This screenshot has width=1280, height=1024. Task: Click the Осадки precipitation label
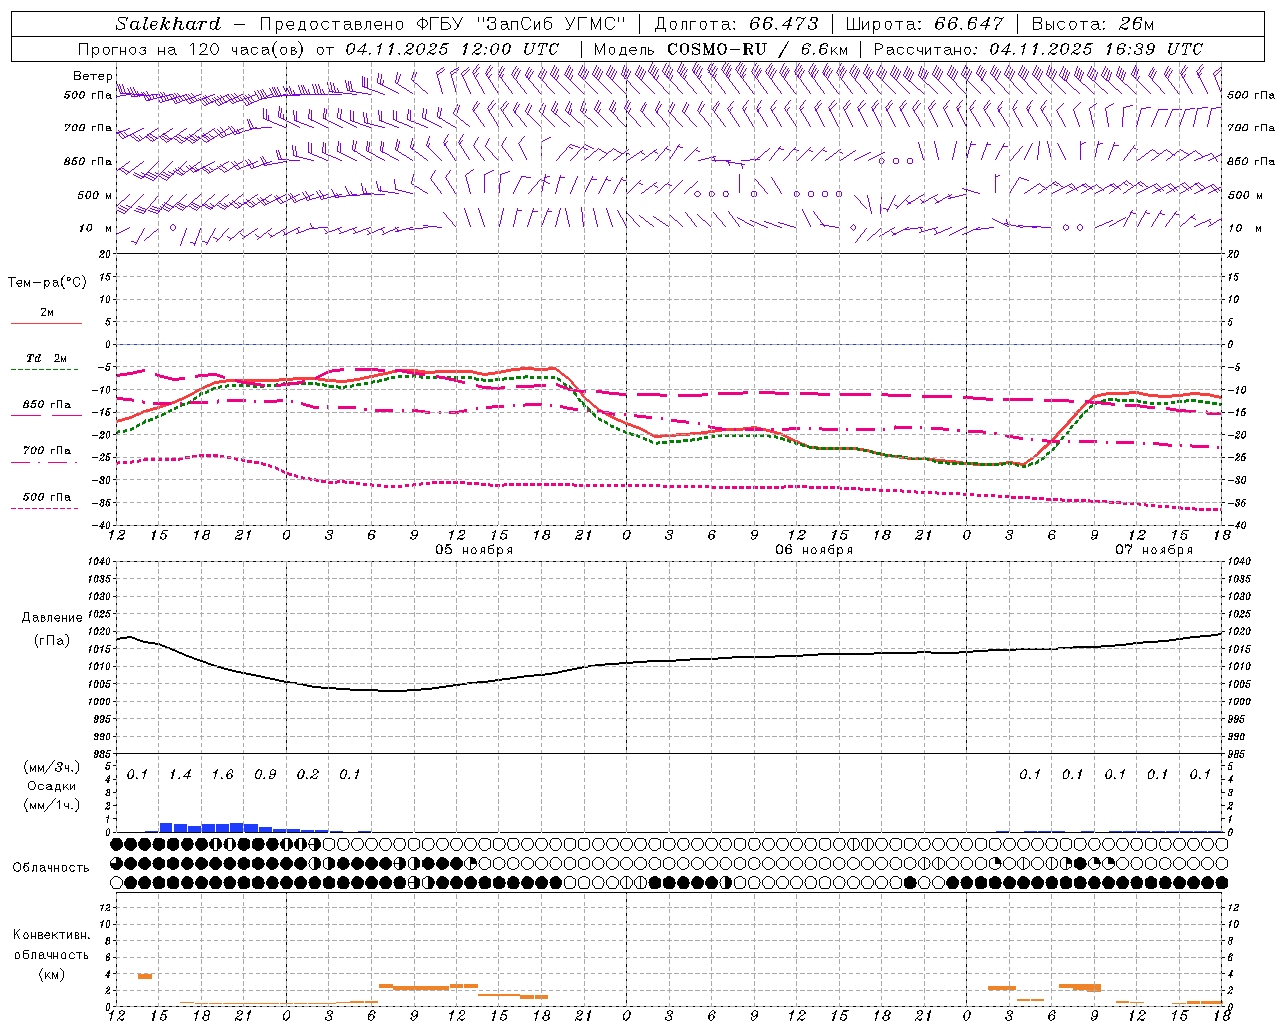[x=52, y=786]
